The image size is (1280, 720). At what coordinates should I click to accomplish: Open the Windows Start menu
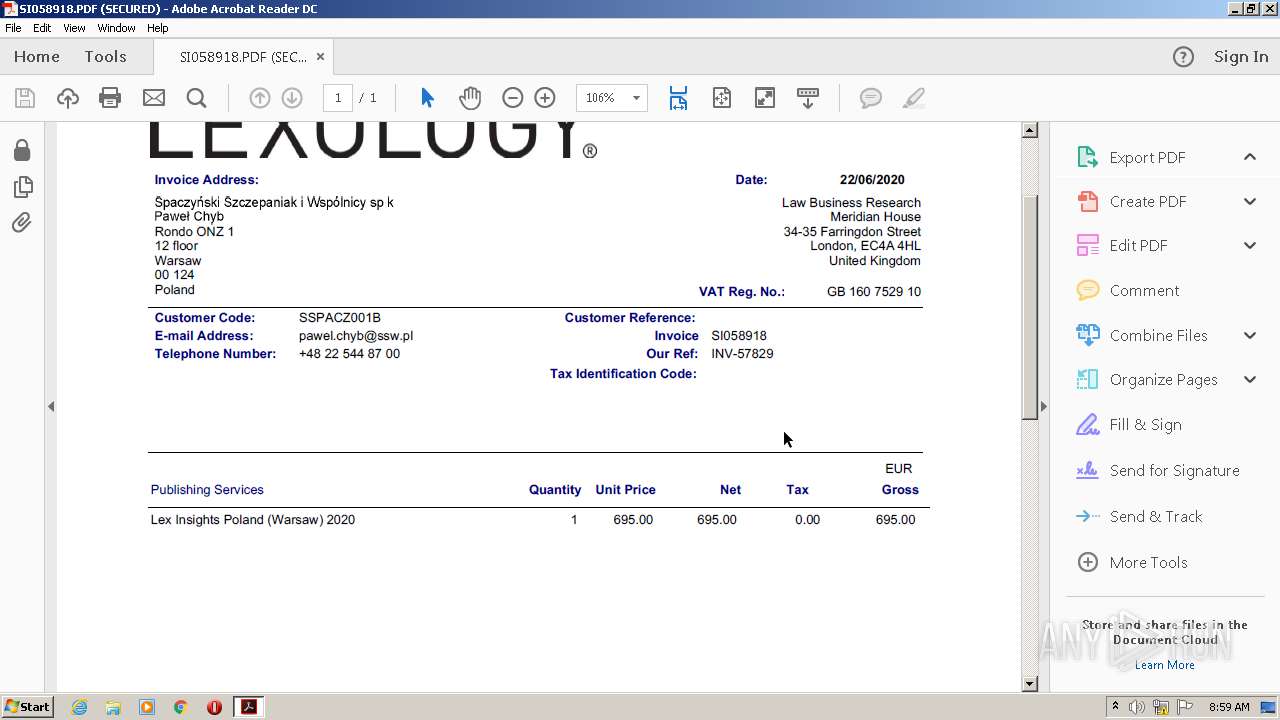point(27,707)
